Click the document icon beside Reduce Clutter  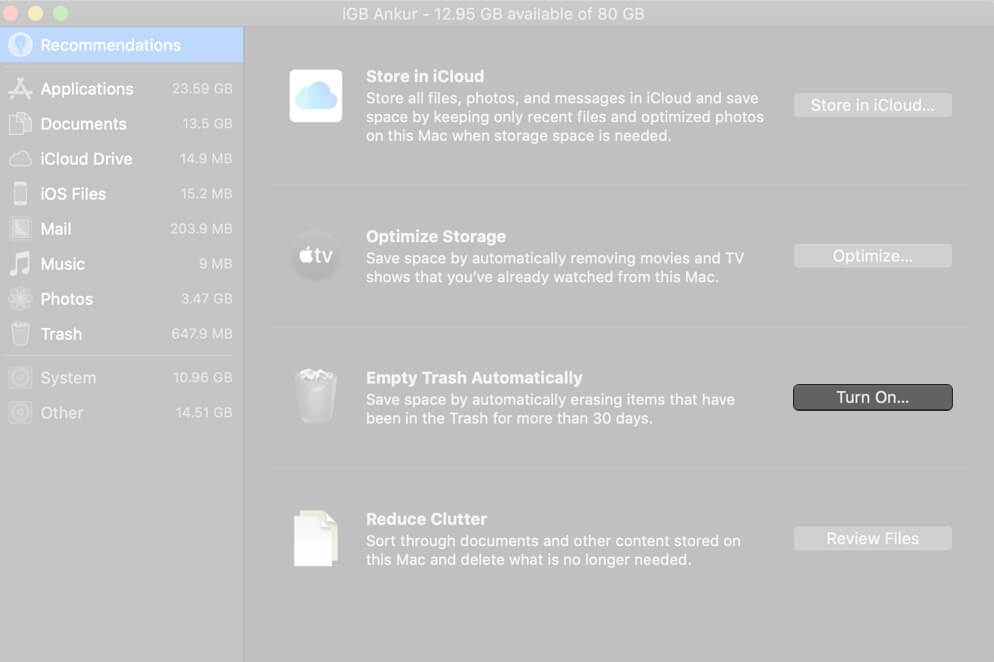(316, 538)
